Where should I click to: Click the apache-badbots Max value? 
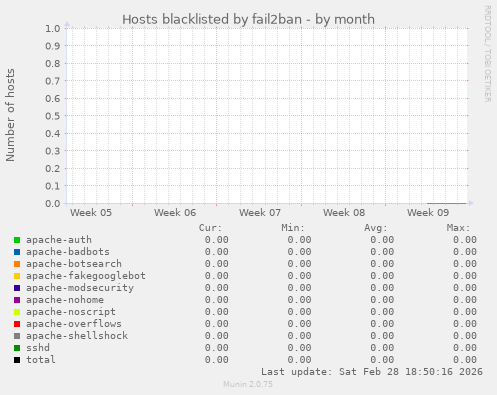[465, 252]
